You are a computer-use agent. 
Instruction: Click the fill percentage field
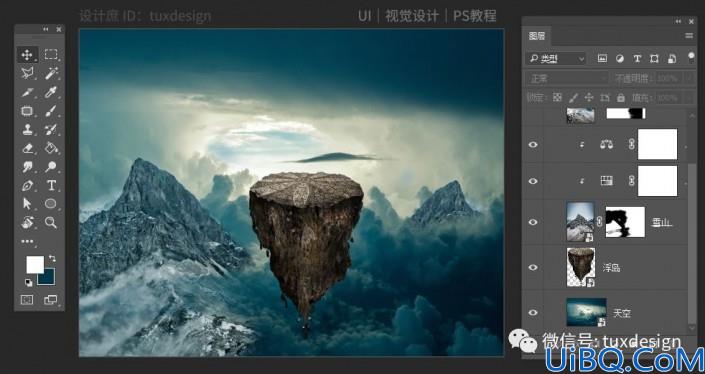click(669, 98)
